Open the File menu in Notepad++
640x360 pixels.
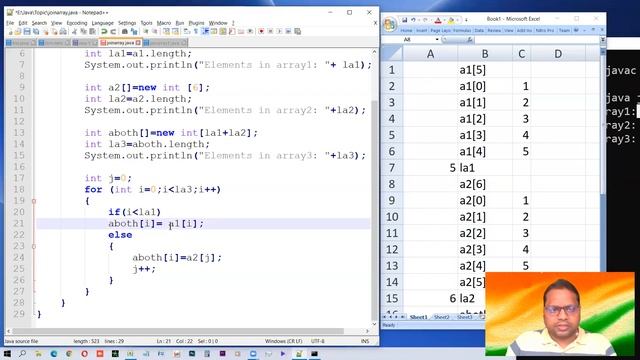pos(10,23)
